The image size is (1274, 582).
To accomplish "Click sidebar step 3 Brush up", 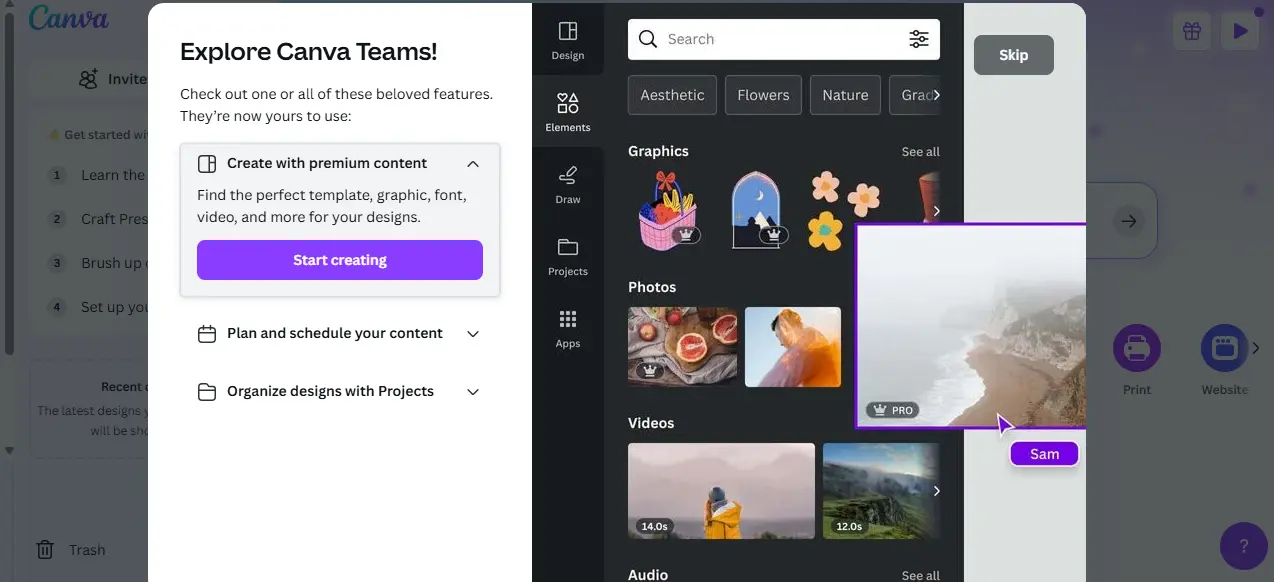I will 100,263.
